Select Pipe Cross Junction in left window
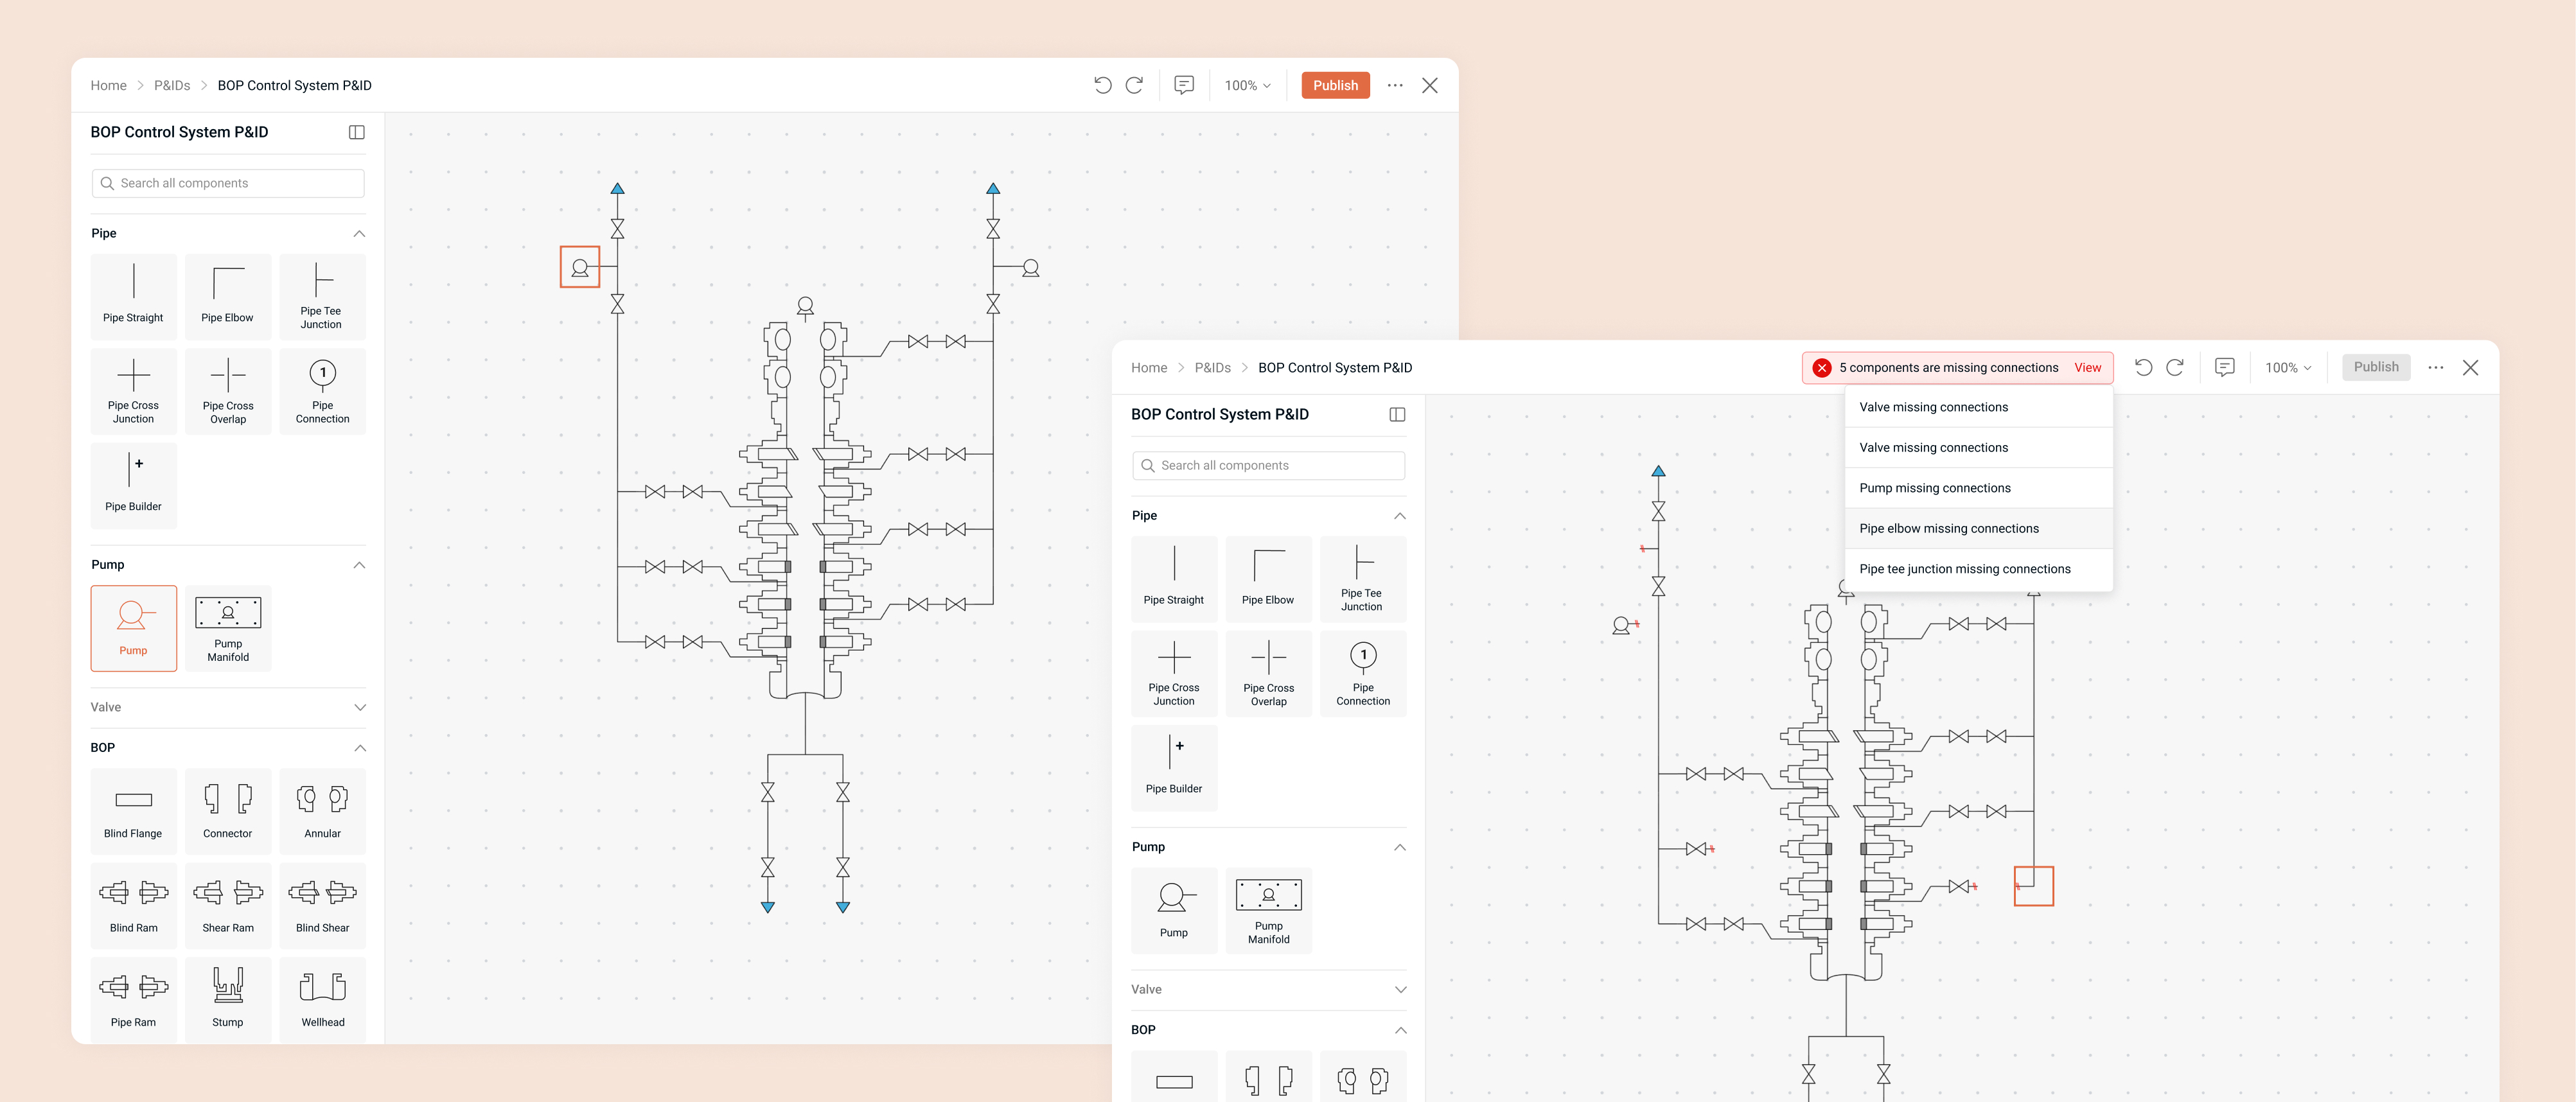The height and width of the screenshot is (1102, 2576). click(x=133, y=391)
